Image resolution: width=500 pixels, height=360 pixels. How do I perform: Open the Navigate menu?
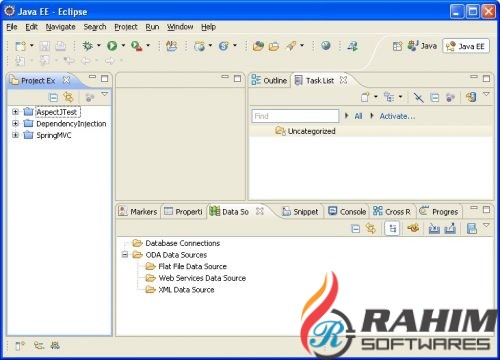pos(60,27)
